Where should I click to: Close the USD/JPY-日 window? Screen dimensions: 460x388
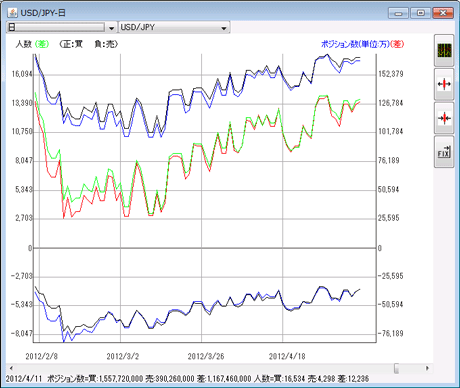(x=443, y=13)
